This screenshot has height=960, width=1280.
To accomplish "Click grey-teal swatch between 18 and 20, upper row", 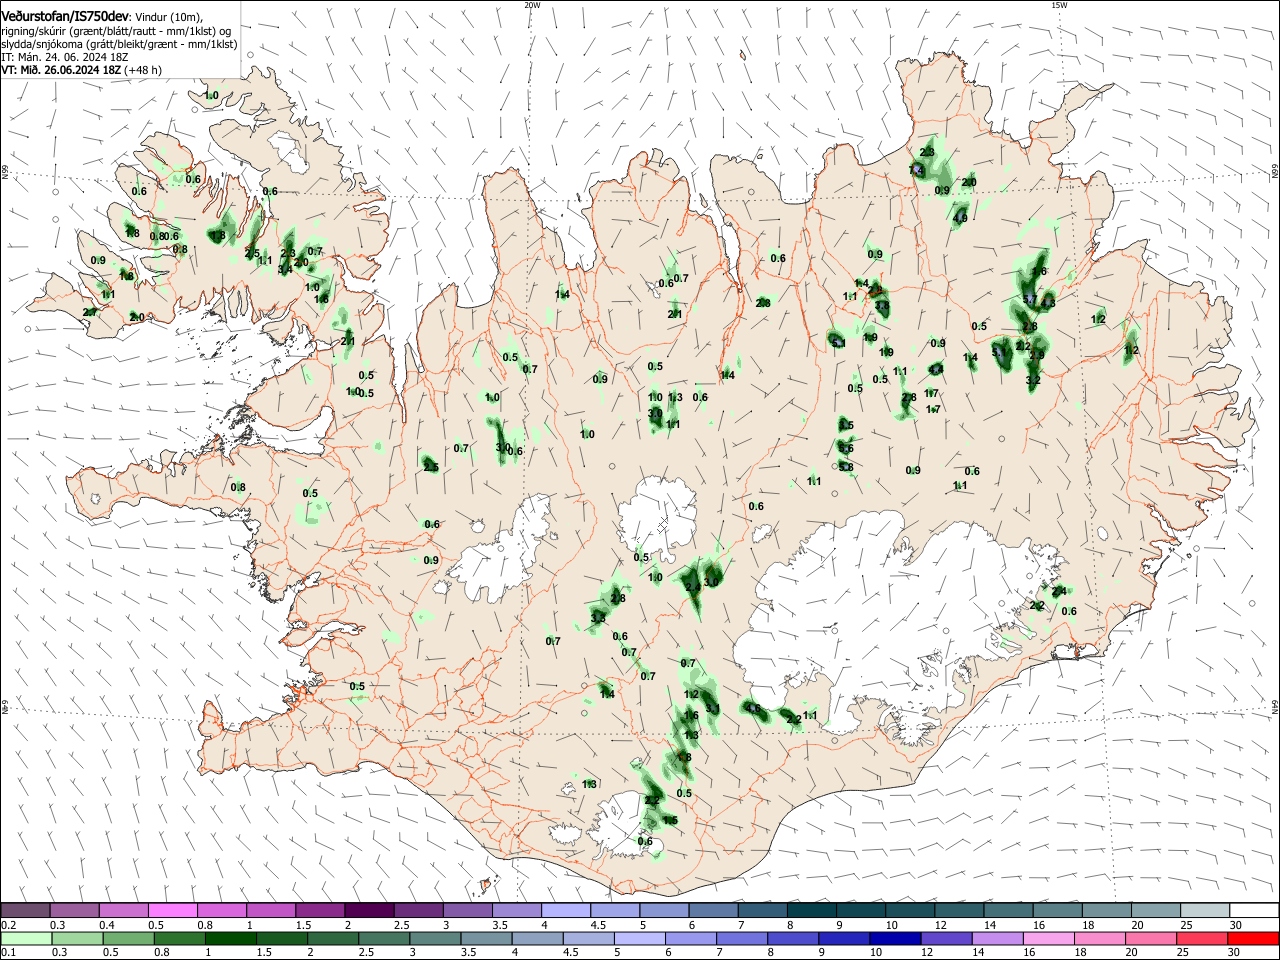I will point(1106,911).
